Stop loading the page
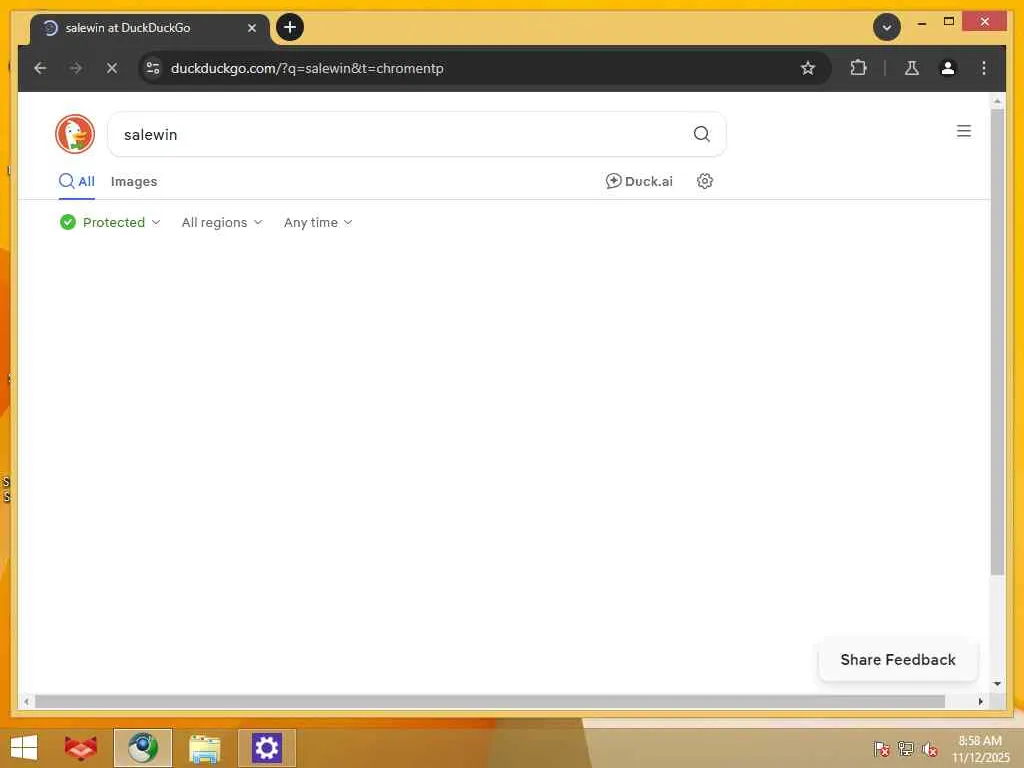Image resolution: width=1024 pixels, height=768 pixels. pos(112,68)
